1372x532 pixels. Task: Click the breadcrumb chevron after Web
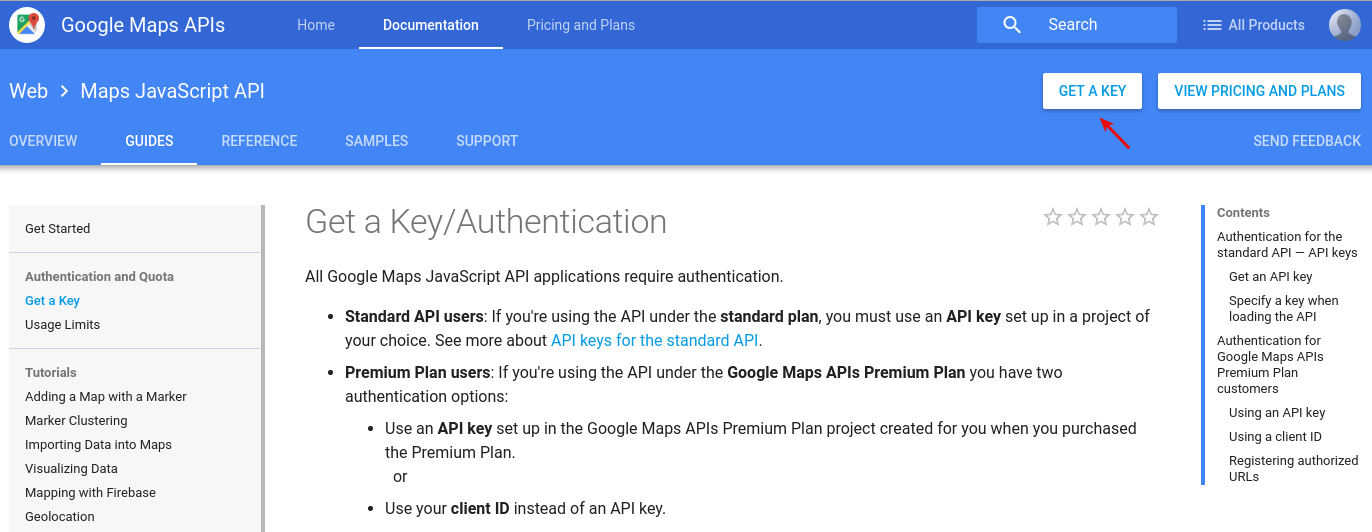pos(64,91)
